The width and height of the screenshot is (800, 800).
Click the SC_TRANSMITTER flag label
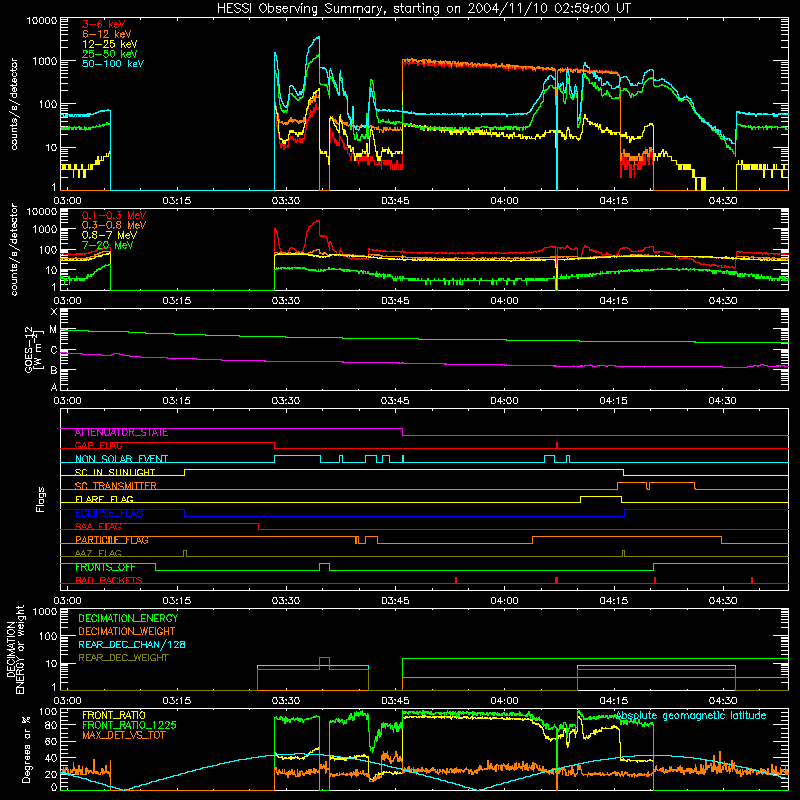pos(116,486)
